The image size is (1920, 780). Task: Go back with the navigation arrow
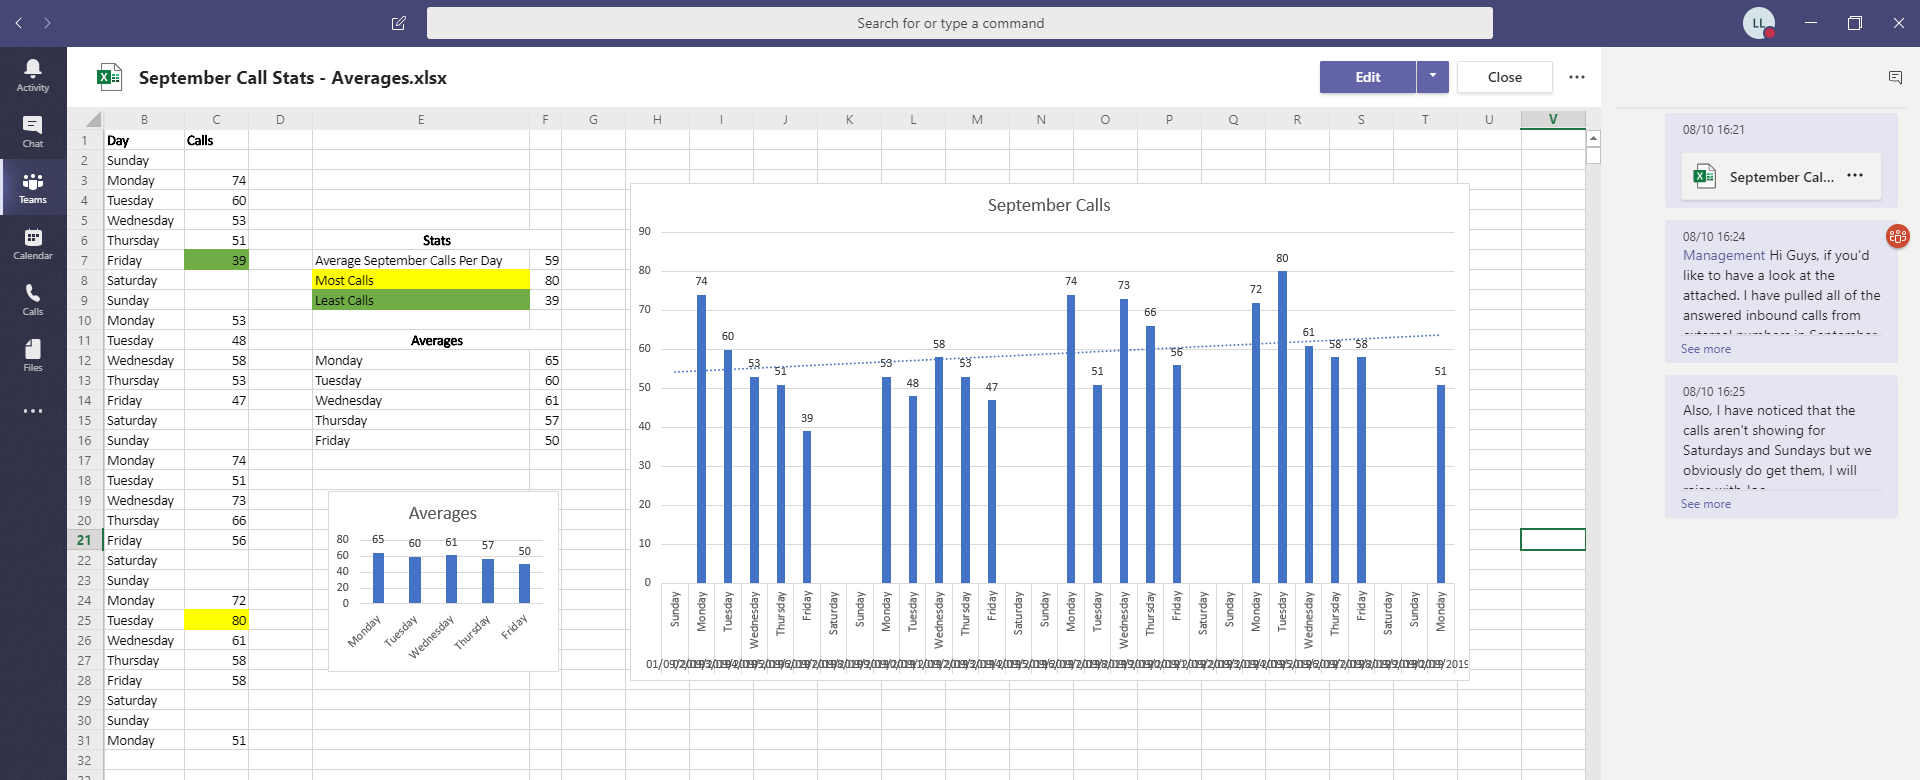coord(19,23)
